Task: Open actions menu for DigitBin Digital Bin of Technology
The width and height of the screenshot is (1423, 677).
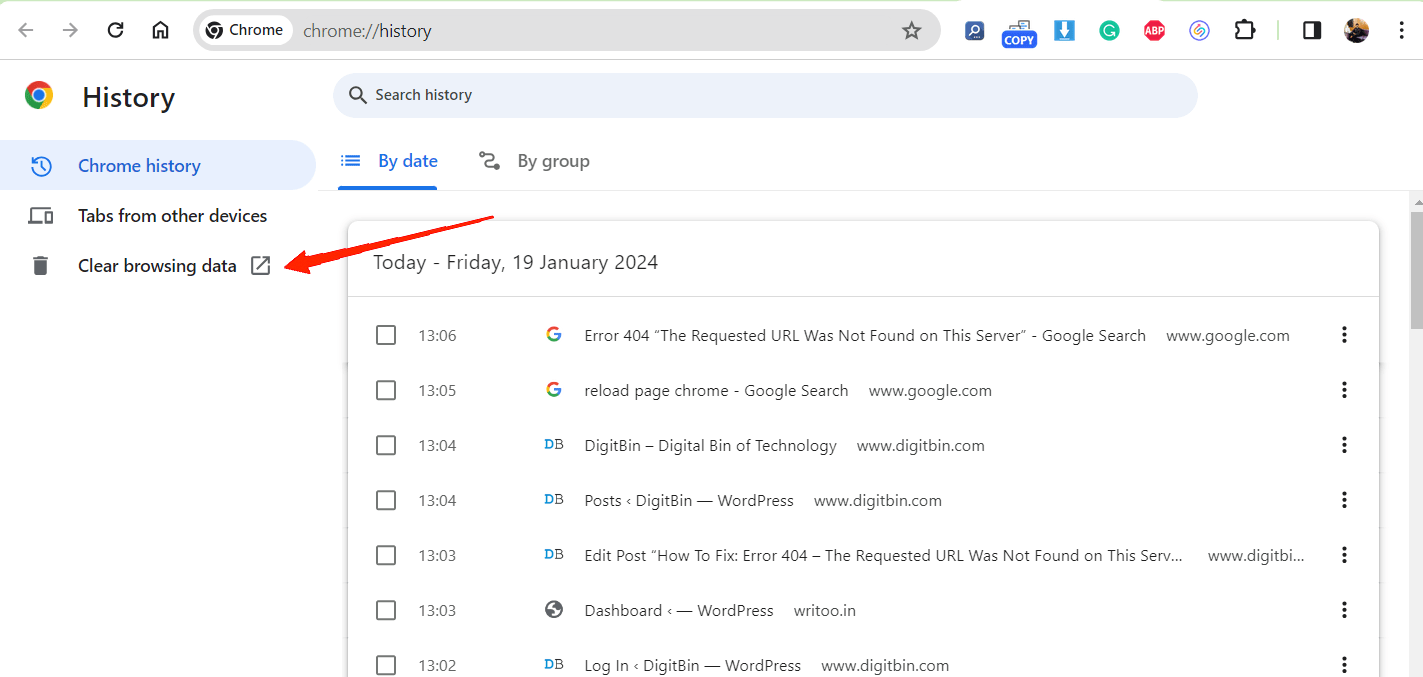Action: click(x=1344, y=445)
